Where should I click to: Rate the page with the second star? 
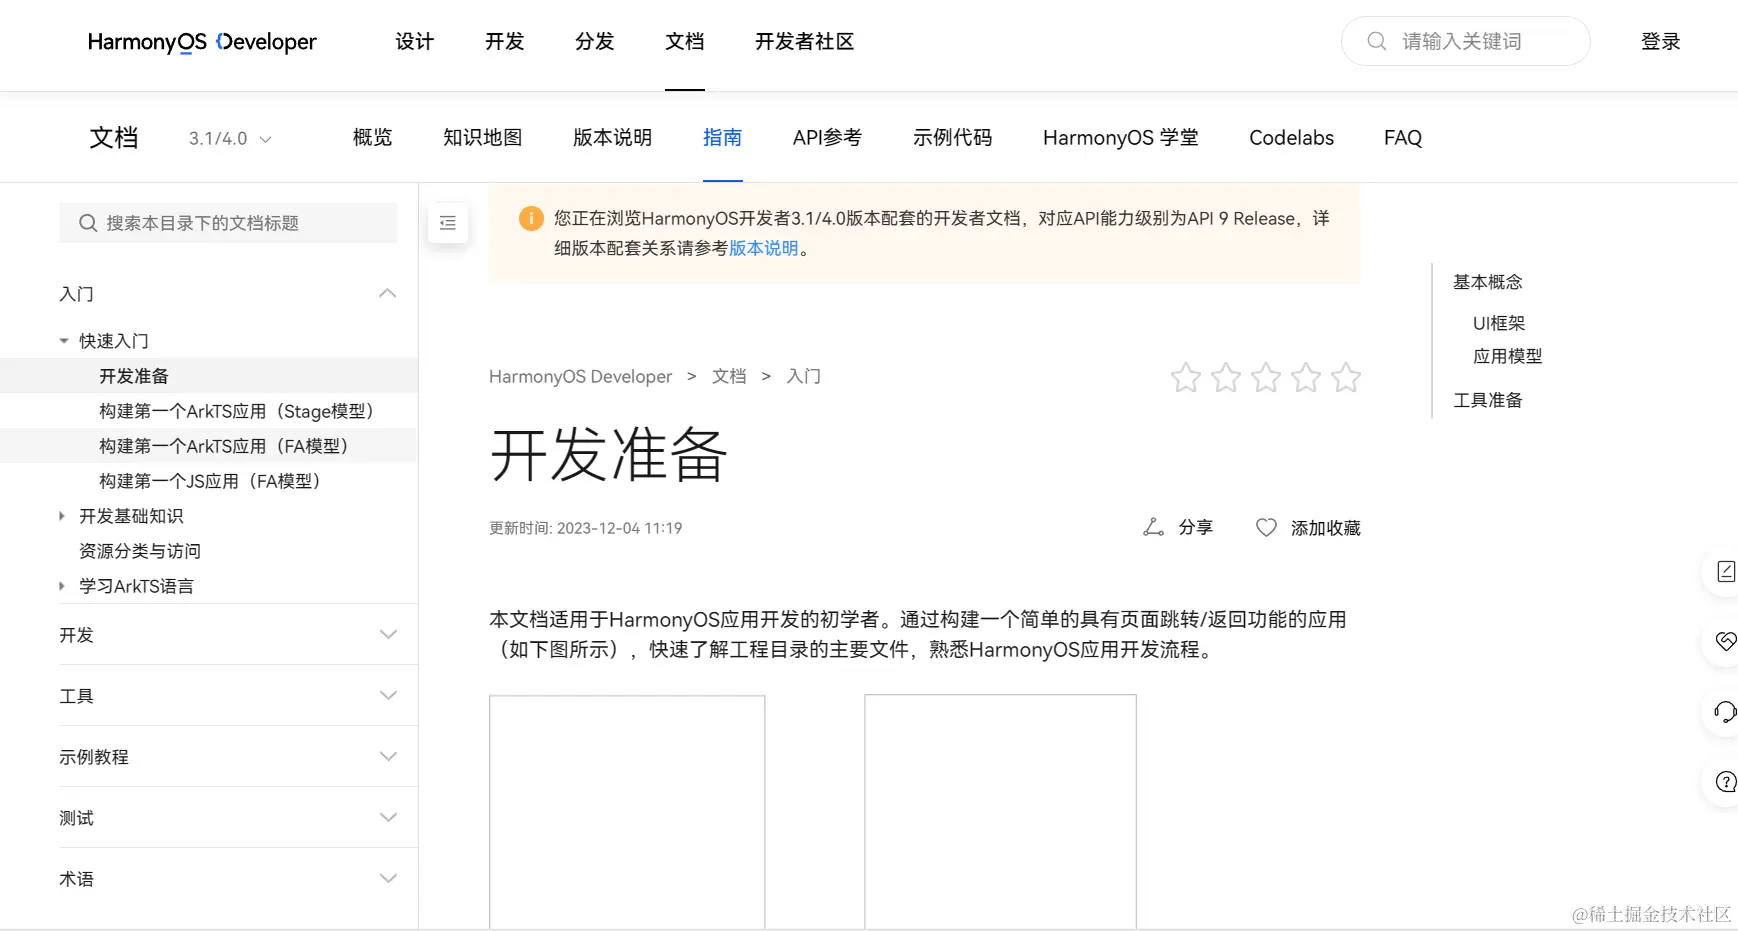pyautogui.click(x=1226, y=377)
